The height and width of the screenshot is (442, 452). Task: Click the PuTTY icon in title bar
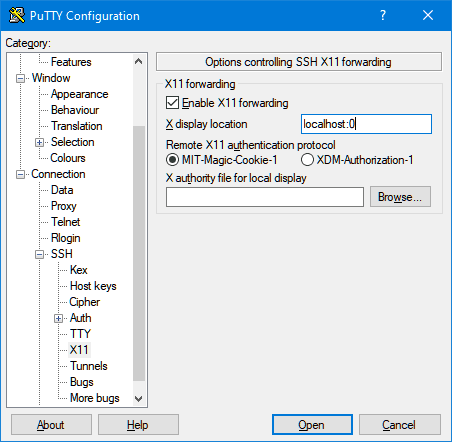coord(17,15)
